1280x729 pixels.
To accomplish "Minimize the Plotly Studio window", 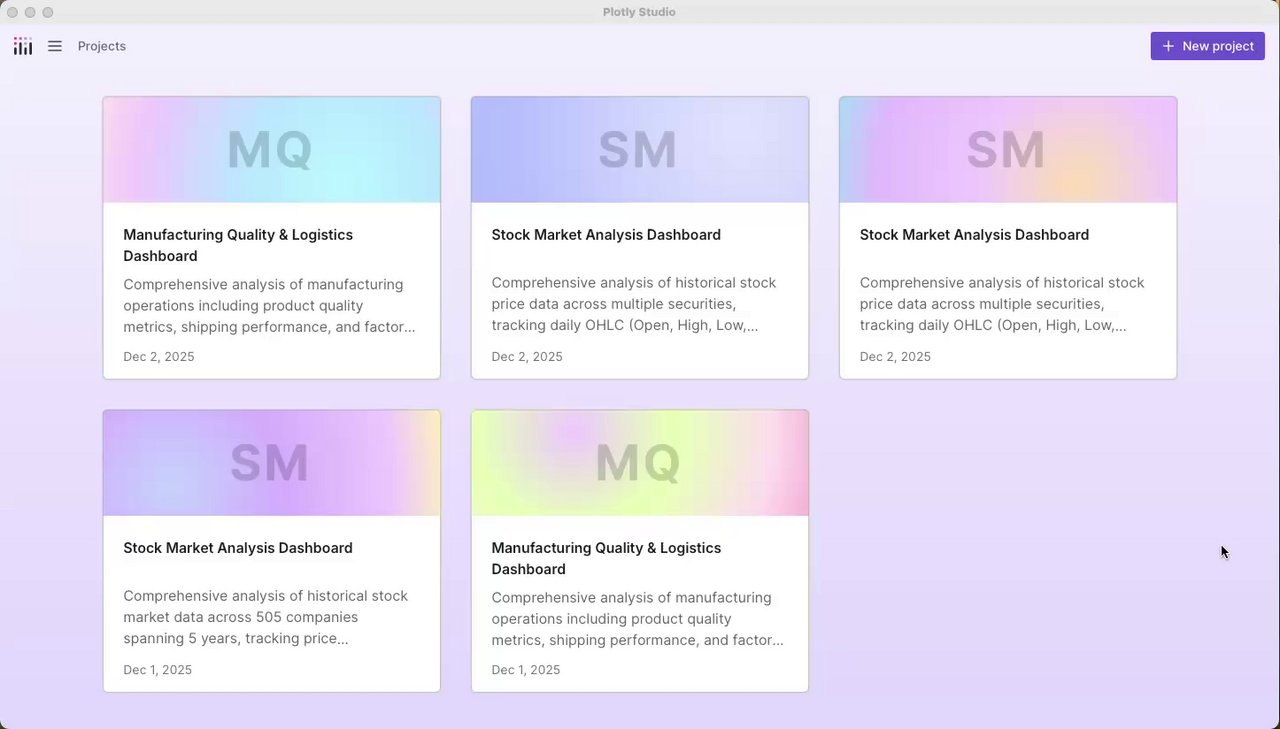I will [x=30, y=12].
